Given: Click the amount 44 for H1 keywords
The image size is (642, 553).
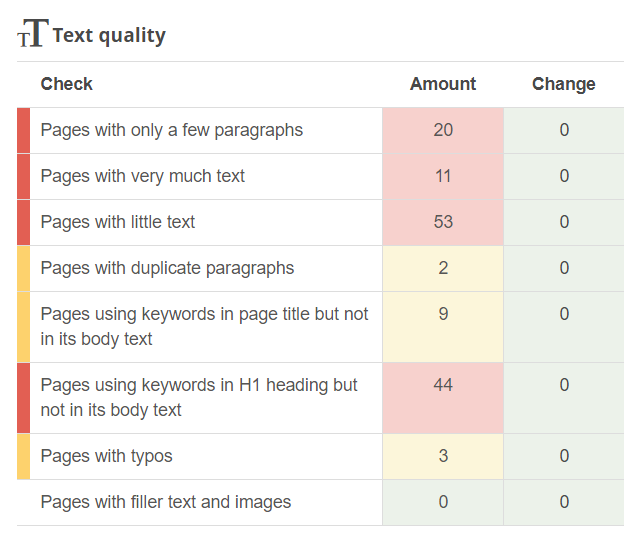Looking at the screenshot, I should [443, 385].
